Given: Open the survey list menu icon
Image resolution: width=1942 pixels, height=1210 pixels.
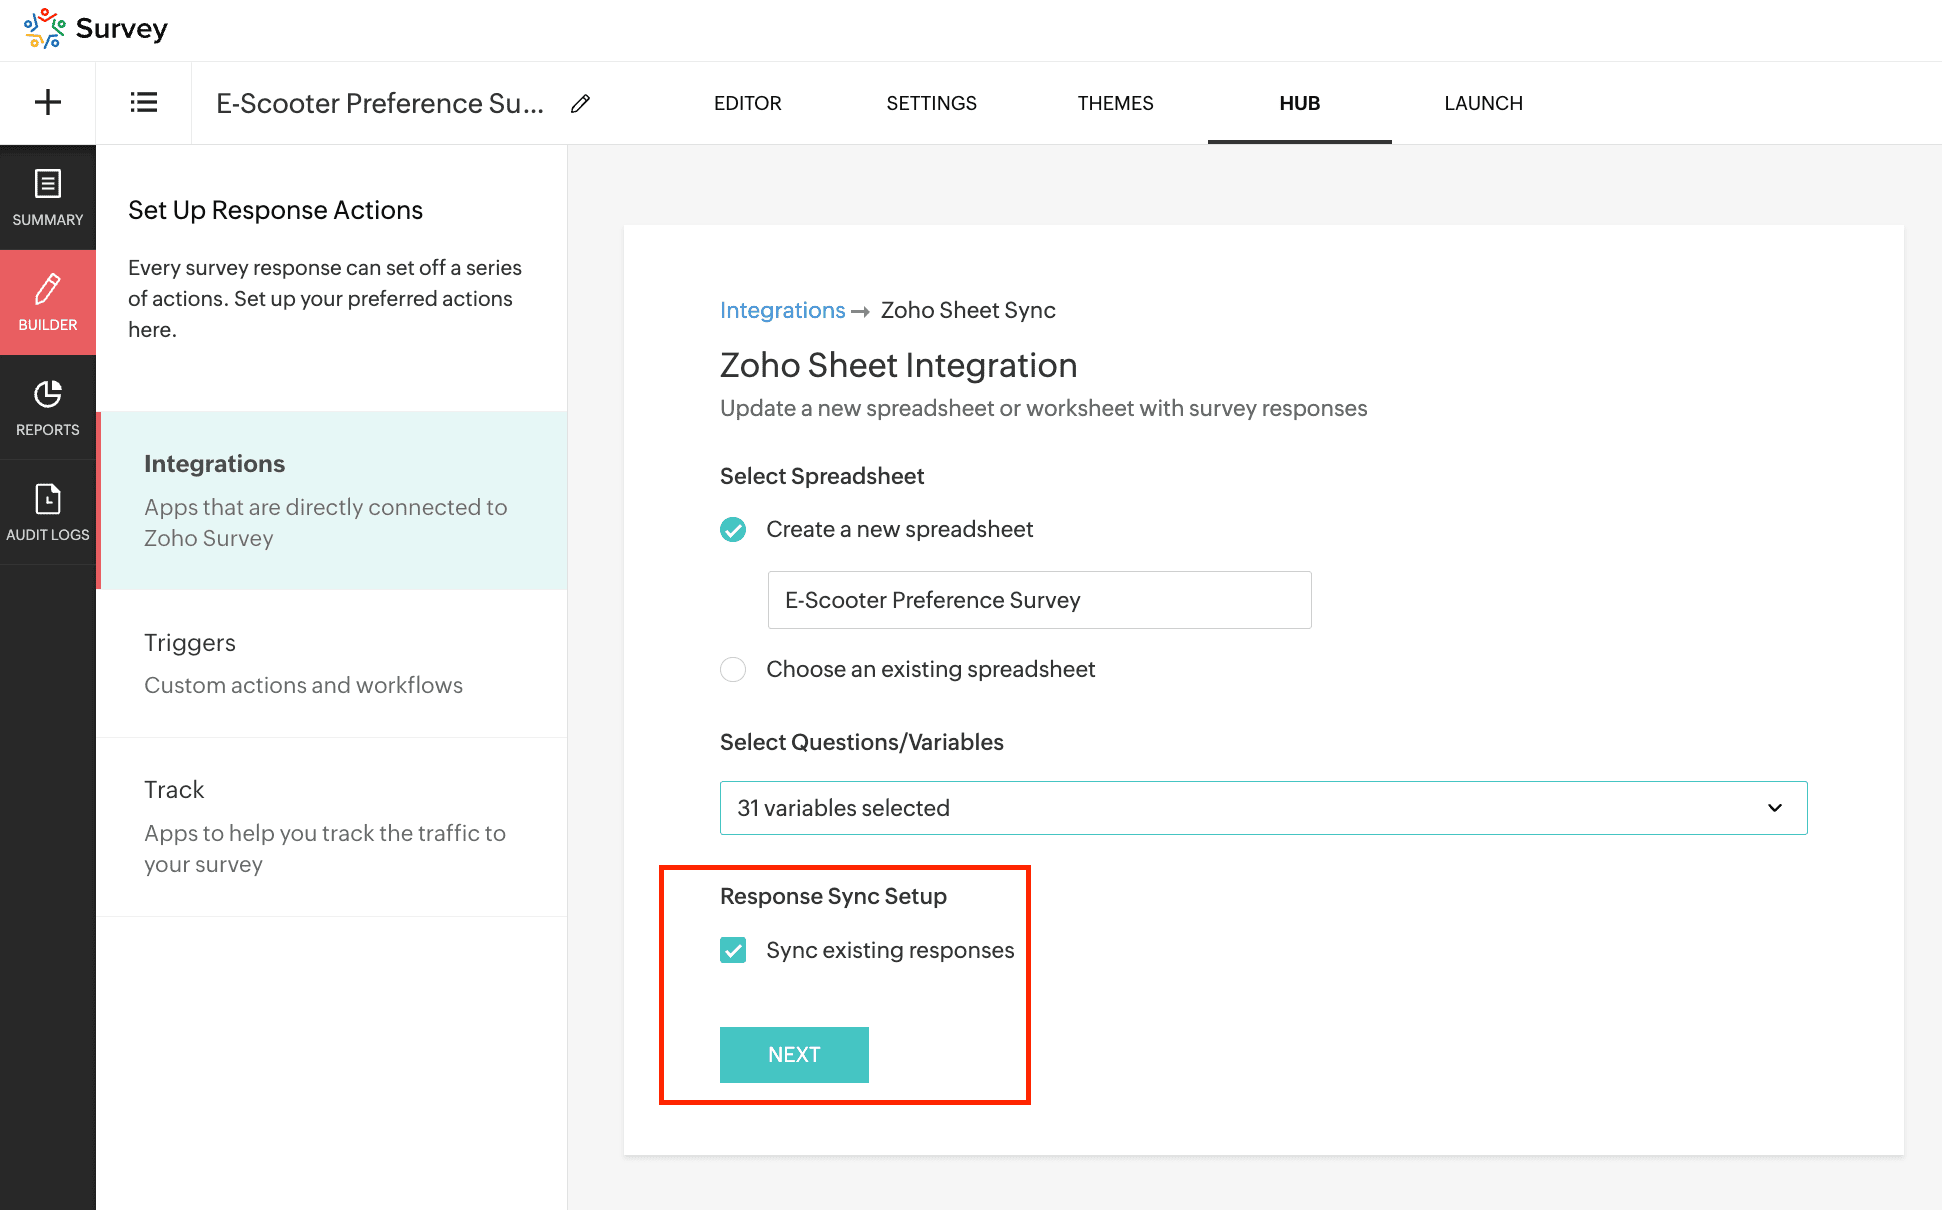Looking at the screenshot, I should pos(143,102).
